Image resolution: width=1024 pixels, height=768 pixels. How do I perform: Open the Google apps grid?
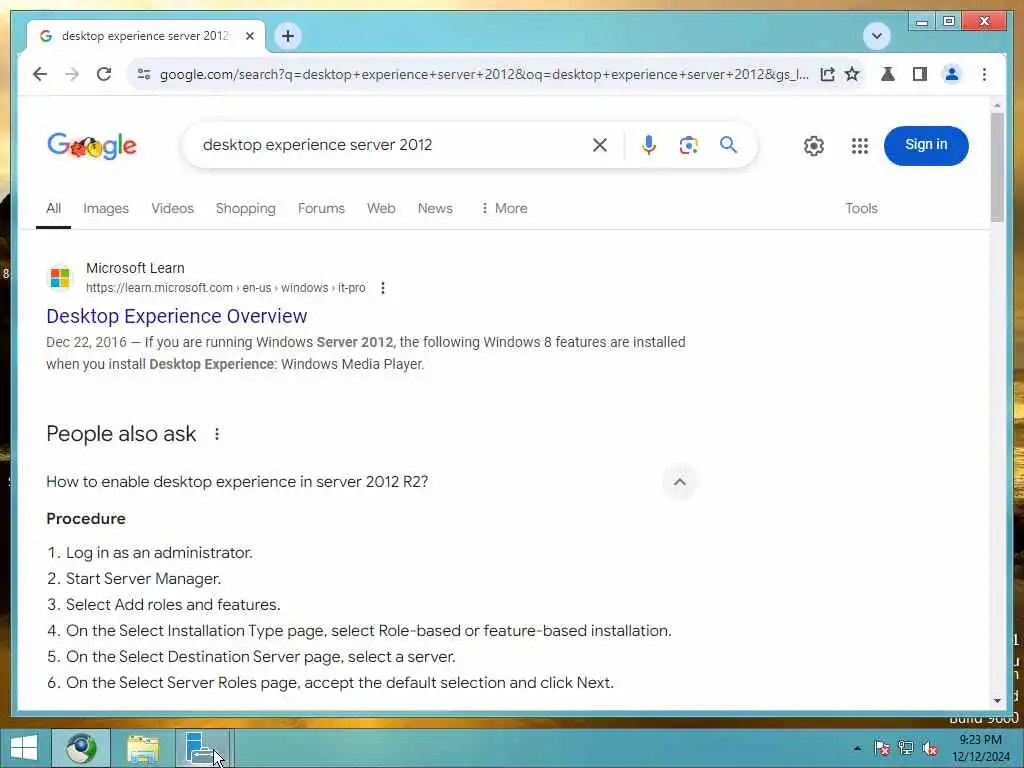(x=859, y=146)
